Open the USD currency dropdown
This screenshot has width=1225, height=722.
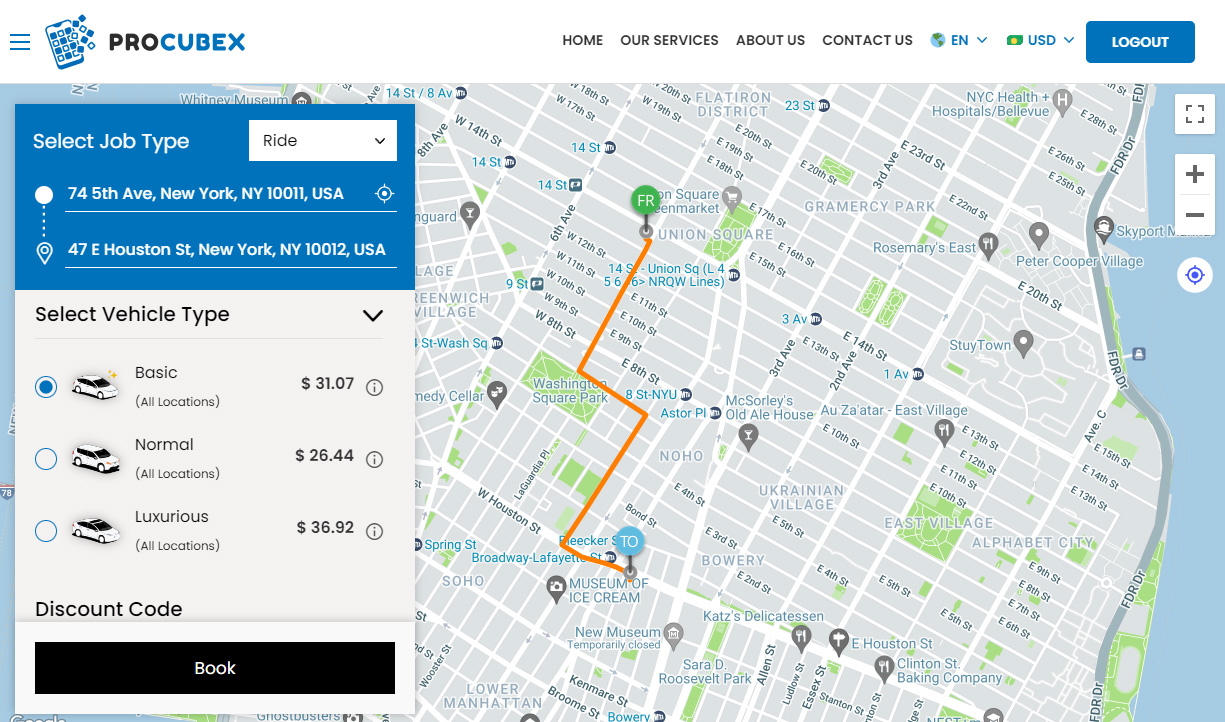(x=1041, y=41)
